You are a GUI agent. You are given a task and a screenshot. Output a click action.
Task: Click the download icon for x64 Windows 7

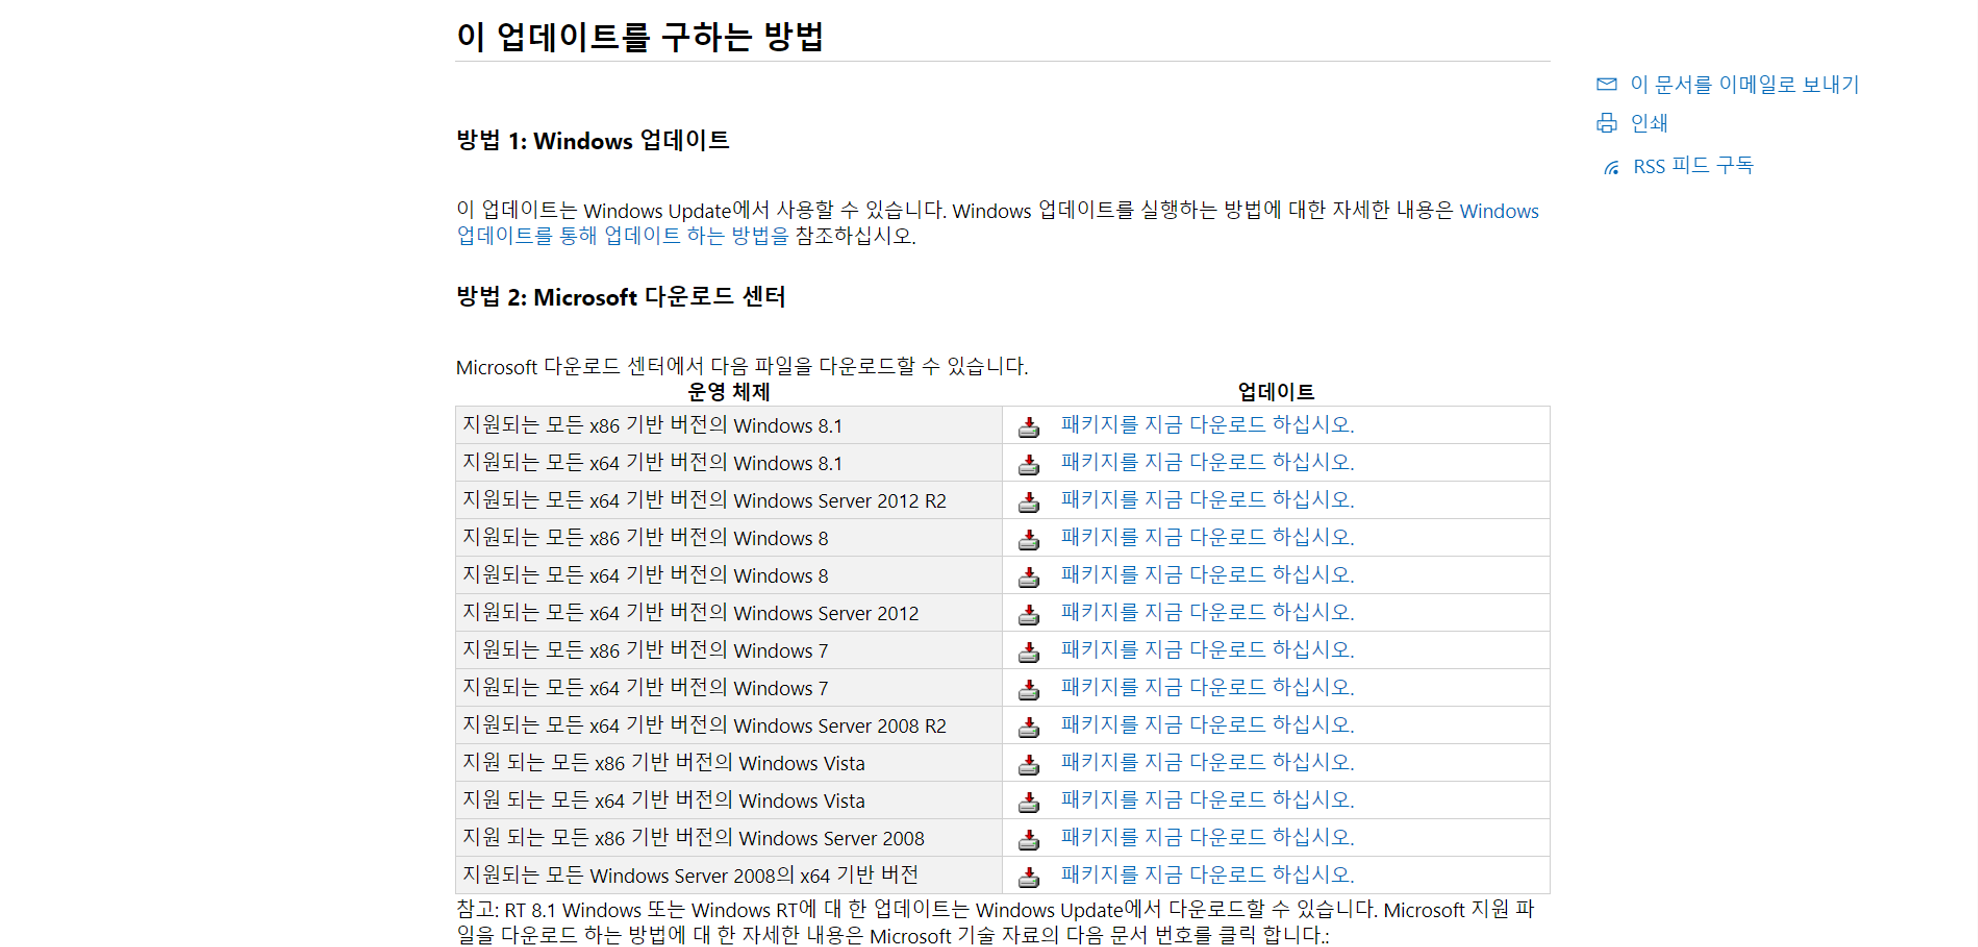[x=1028, y=689]
